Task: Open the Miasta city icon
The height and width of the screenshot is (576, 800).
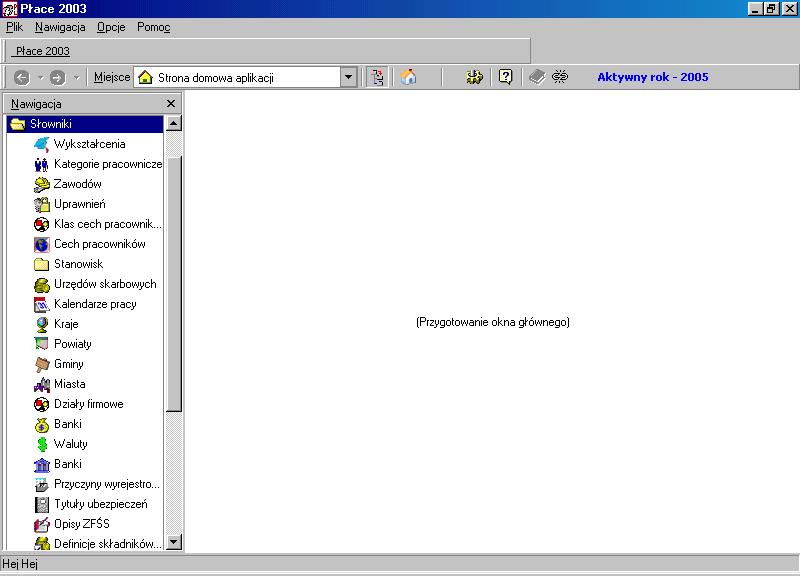Action: pos(42,384)
